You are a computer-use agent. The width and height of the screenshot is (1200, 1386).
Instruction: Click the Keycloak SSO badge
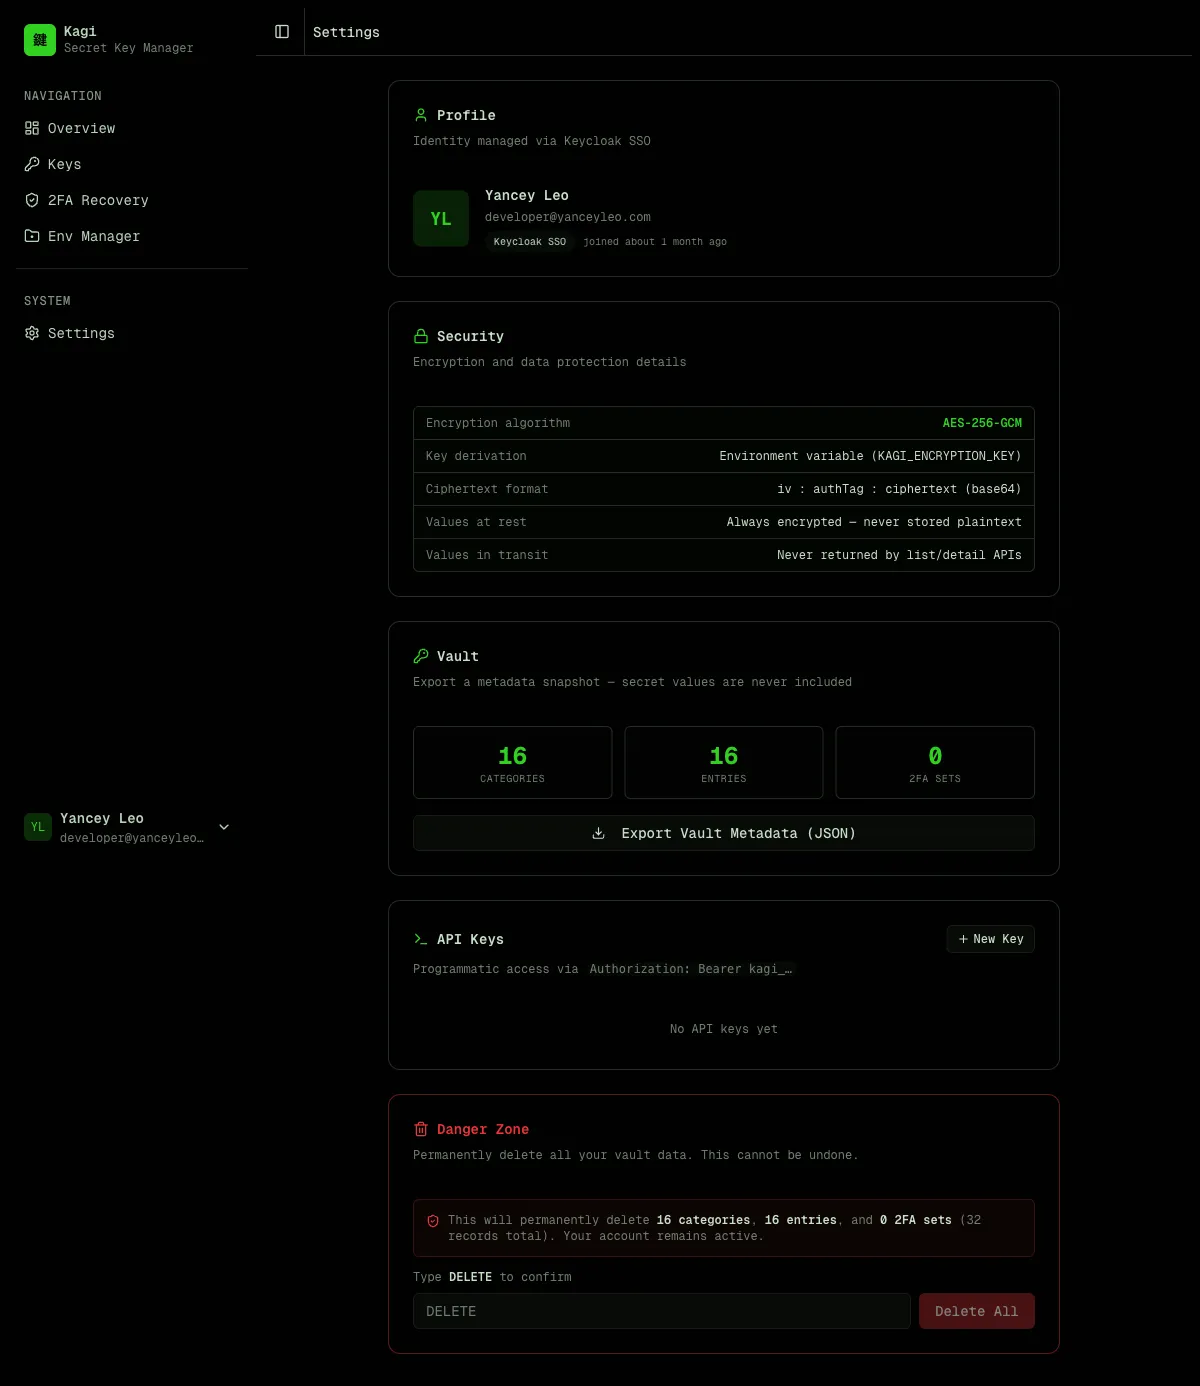click(529, 242)
